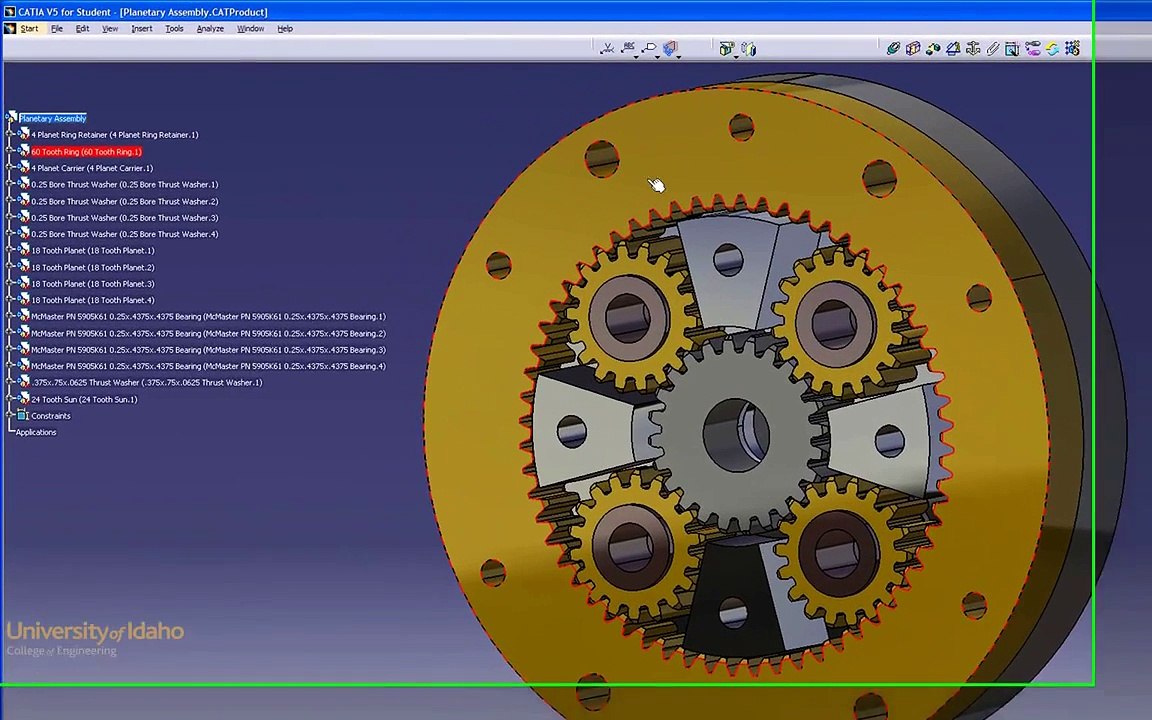Expand the 0.25 Bore Thrust Washer.3 node

coord(10,217)
